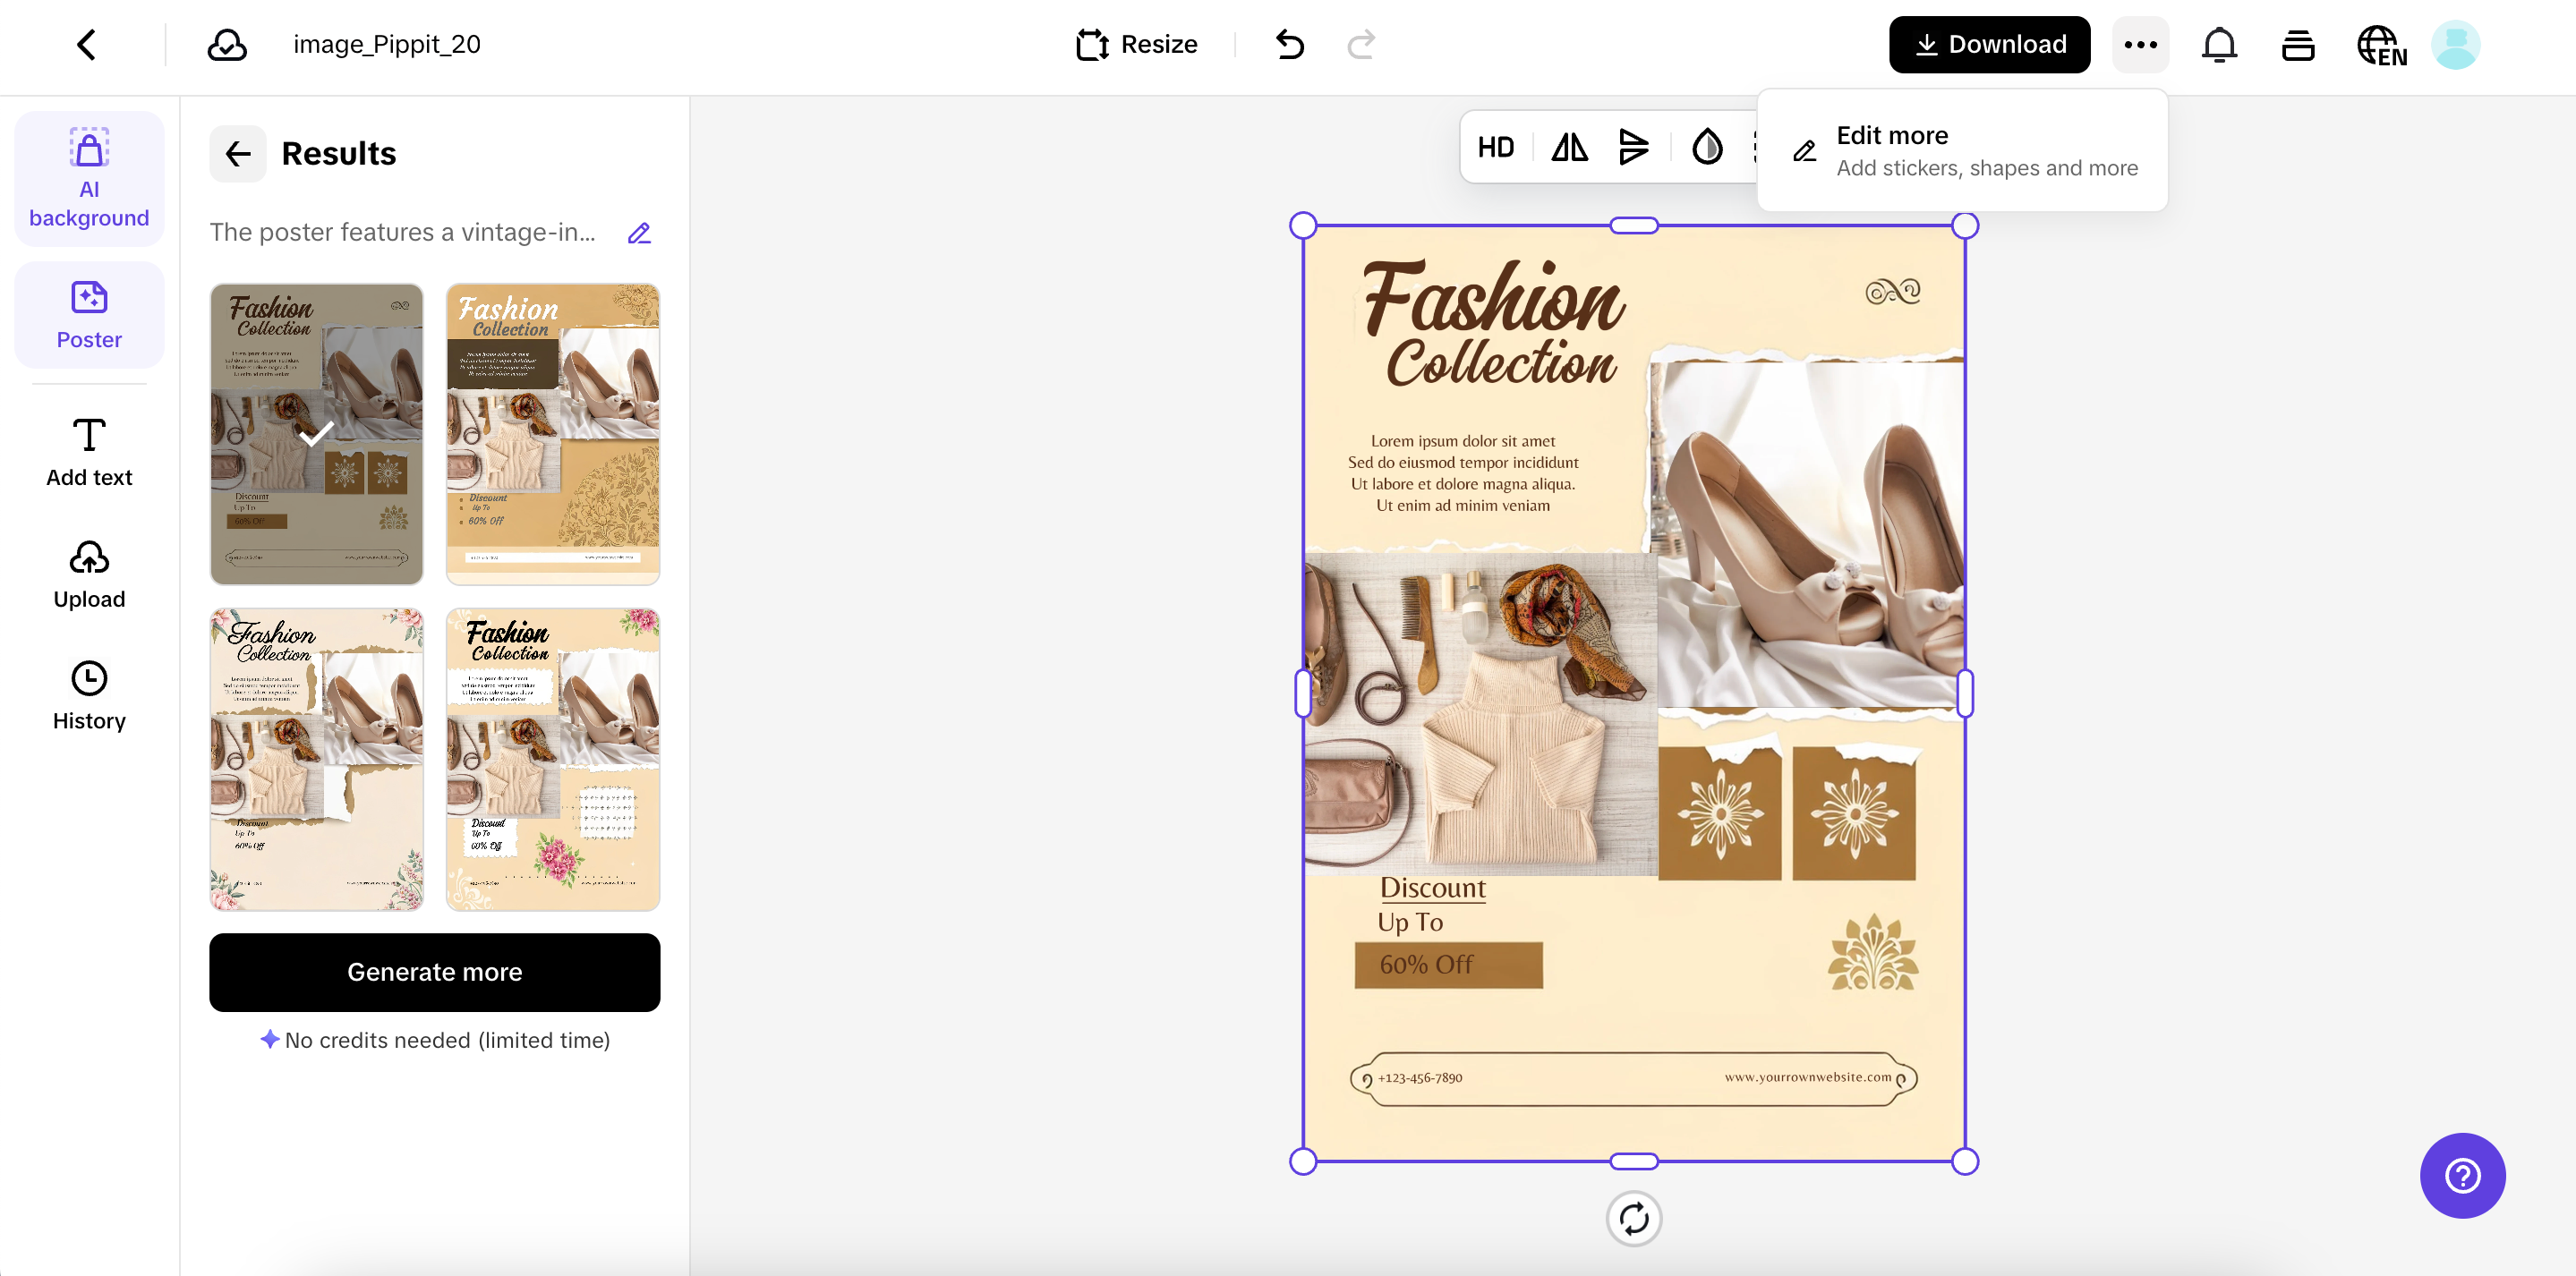Screen dimensions: 2576x1276
Task: Select the dark-banner poster thumbnail
Action: tap(552, 434)
